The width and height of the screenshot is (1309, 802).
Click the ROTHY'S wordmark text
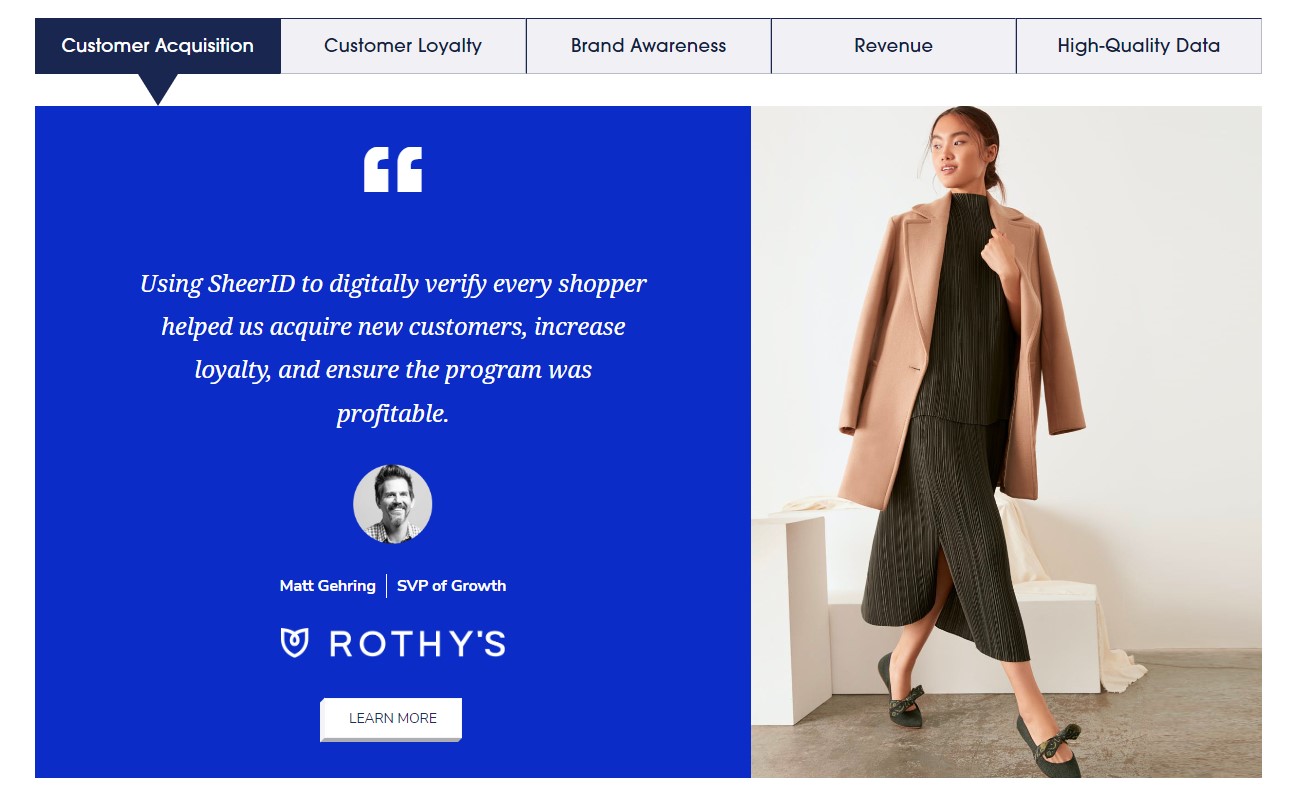point(417,644)
